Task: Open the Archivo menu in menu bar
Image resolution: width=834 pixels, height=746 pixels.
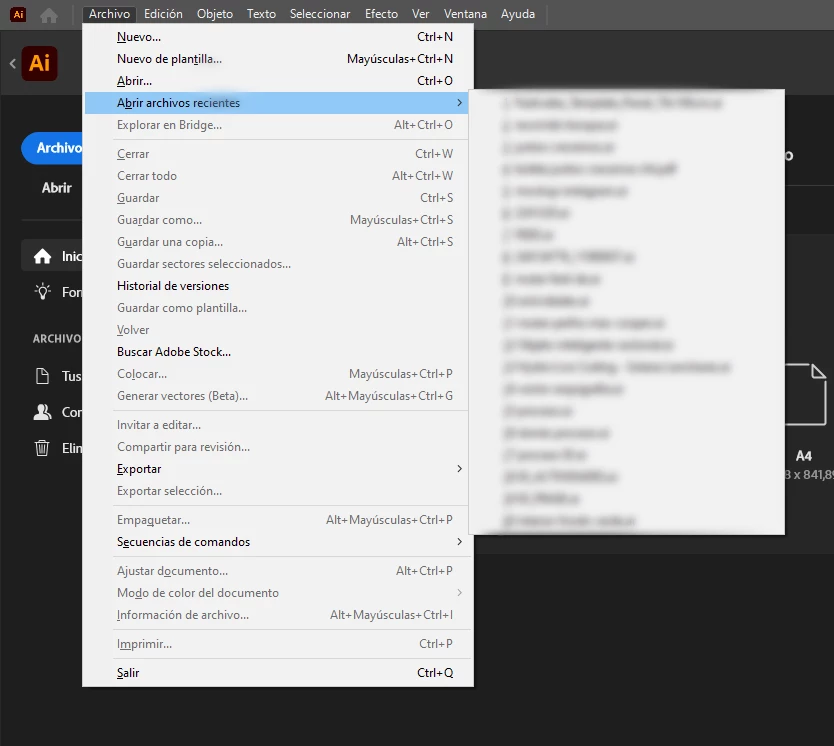Action: pos(109,14)
